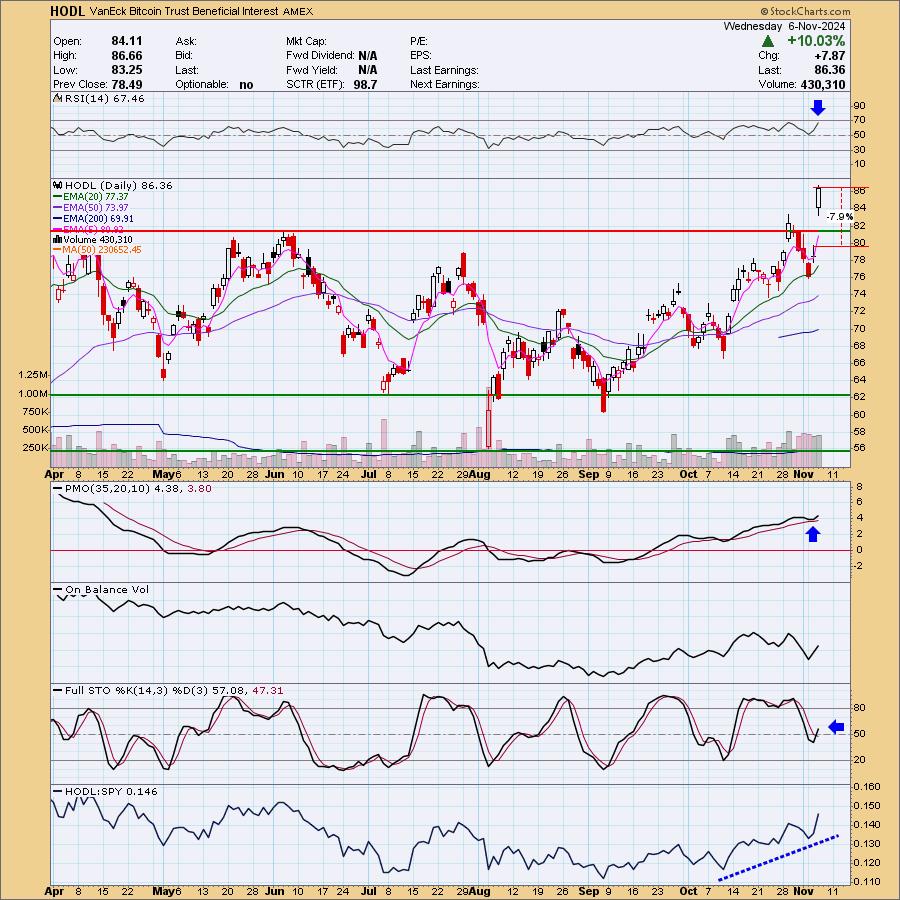The image size is (900, 900).
Task: Click the 0.160 label on HODL:SPY axis
Action: (x=867, y=786)
